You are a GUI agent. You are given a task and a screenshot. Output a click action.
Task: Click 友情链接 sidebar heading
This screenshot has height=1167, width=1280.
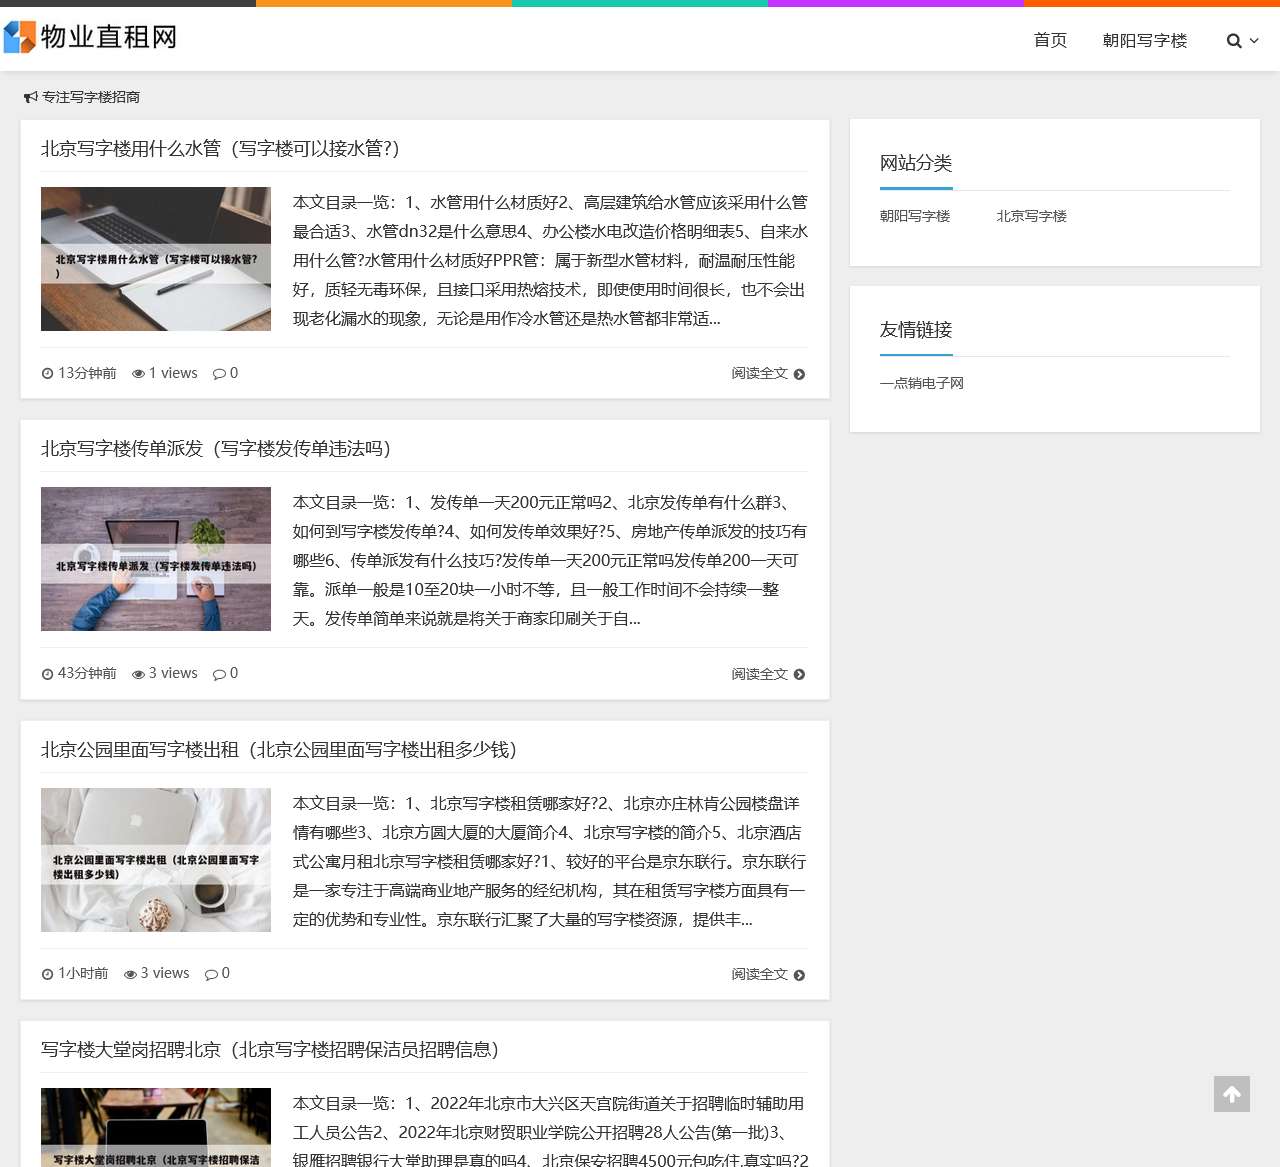[x=916, y=330]
